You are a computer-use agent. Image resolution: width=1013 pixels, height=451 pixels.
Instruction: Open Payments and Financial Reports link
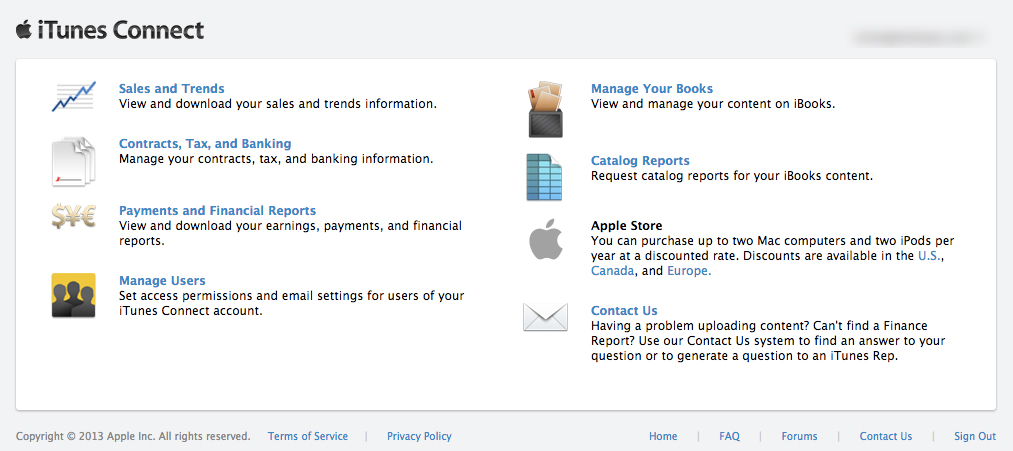click(218, 211)
